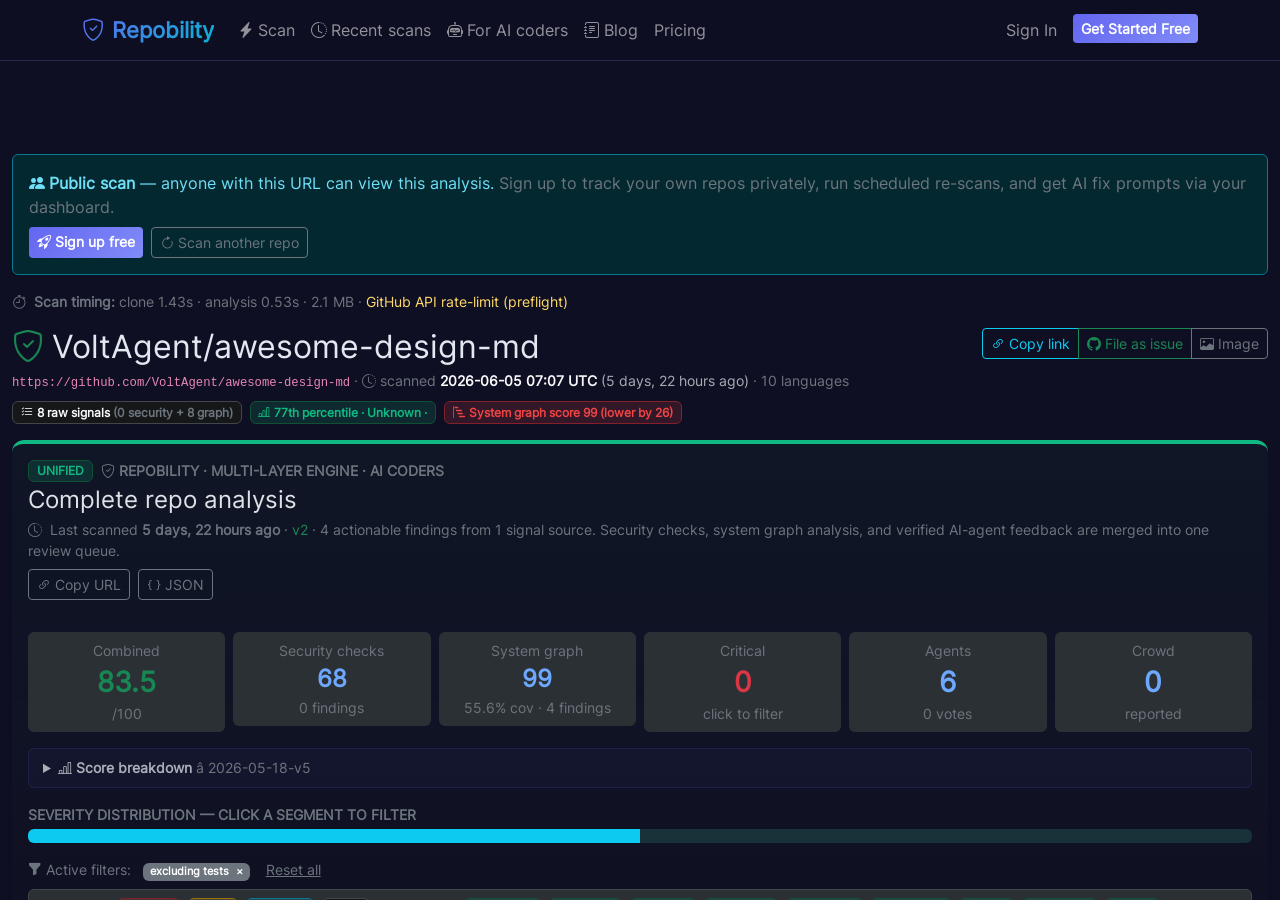The width and height of the screenshot is (1280, 900).
Task: Click the Copy link button
Action: 1030,343
